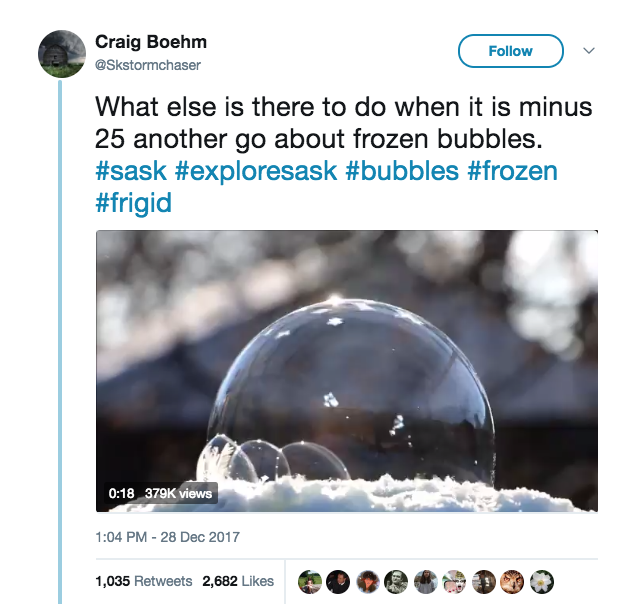Open the tweet options chevron menu
Viewport: 624px width, 604px height.
pos(589,51)
